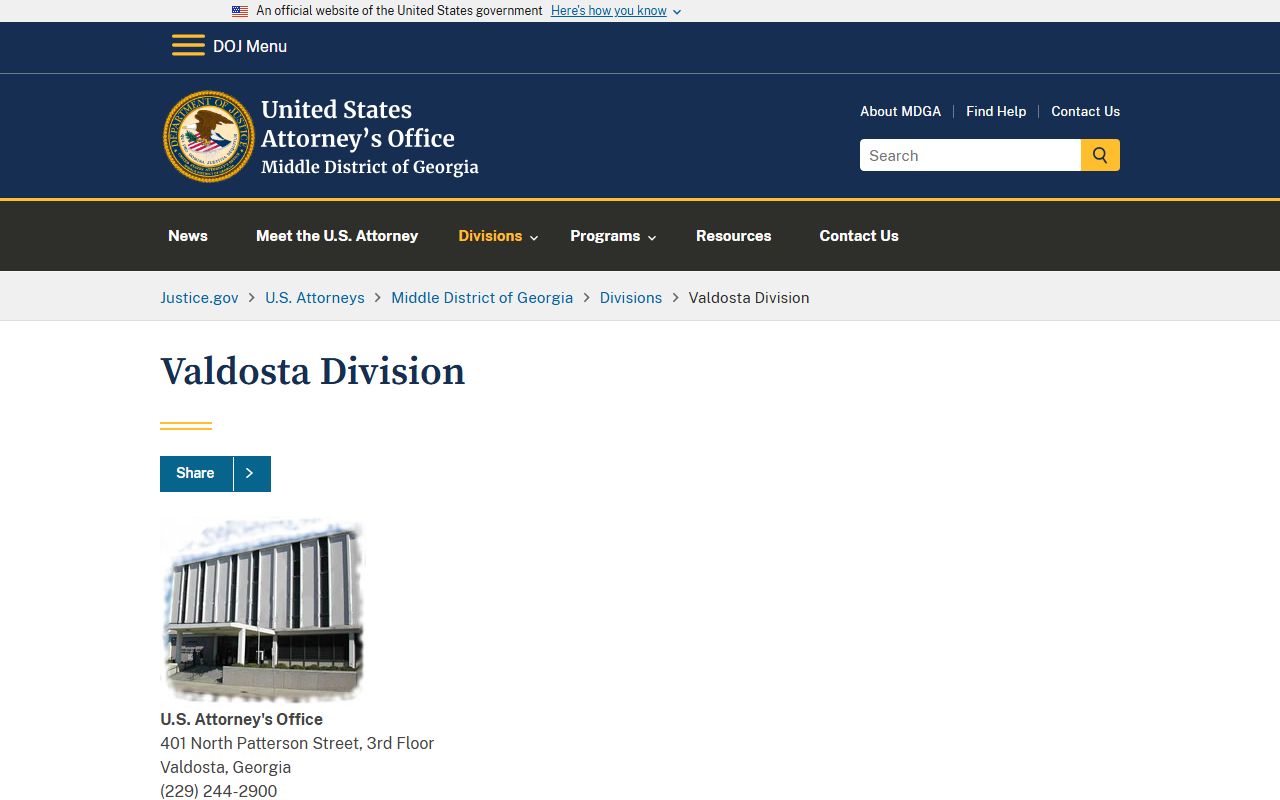The height and width of the screenshot is (800, 1280).
Task: Click the US flag icon in banner
Action: pos(240,11)
